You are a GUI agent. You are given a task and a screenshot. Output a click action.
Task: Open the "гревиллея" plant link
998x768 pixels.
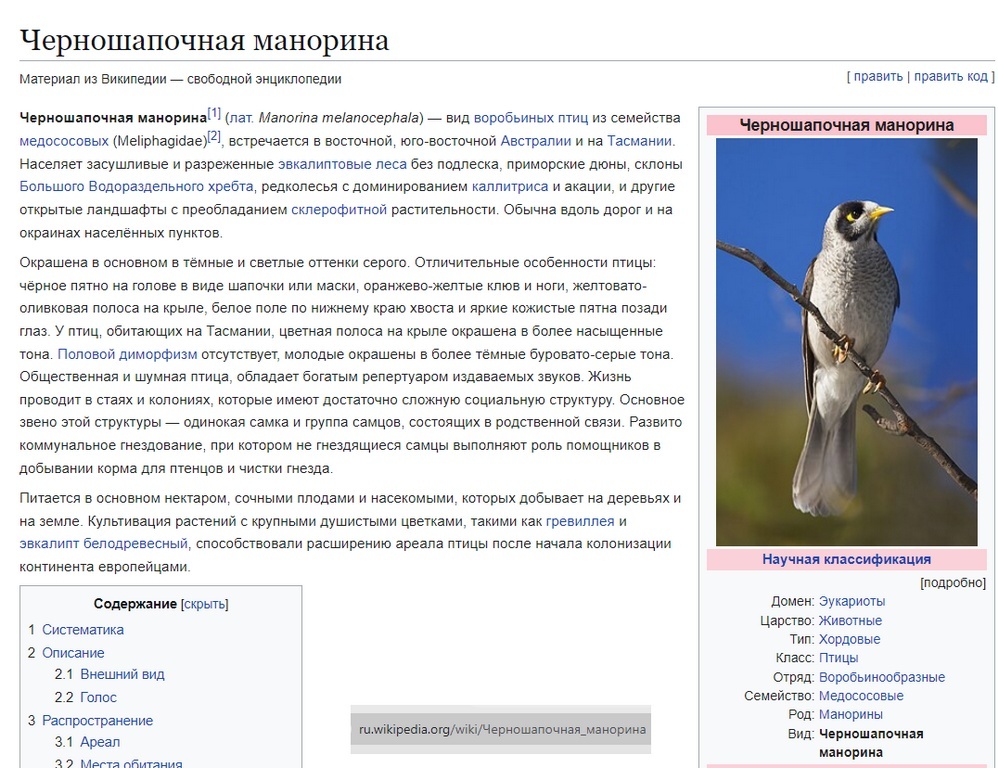coord(578,521)
